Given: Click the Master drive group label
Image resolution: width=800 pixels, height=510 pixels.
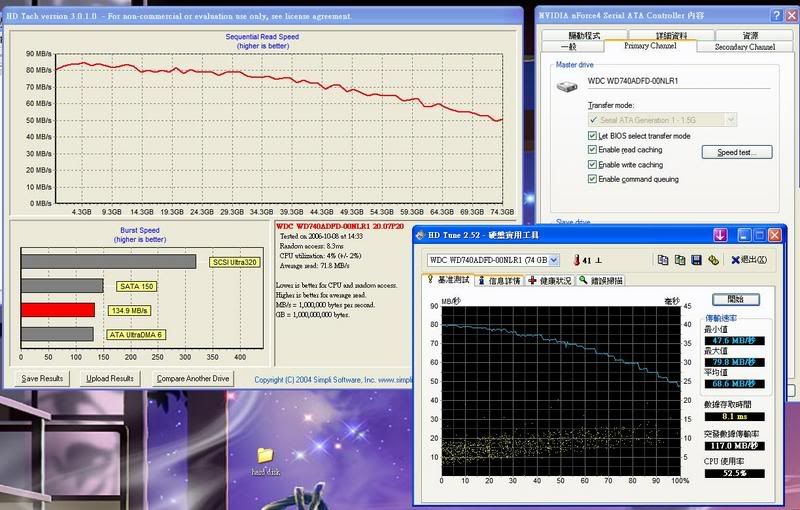Looking at the screenshot, I should point(574,65).
